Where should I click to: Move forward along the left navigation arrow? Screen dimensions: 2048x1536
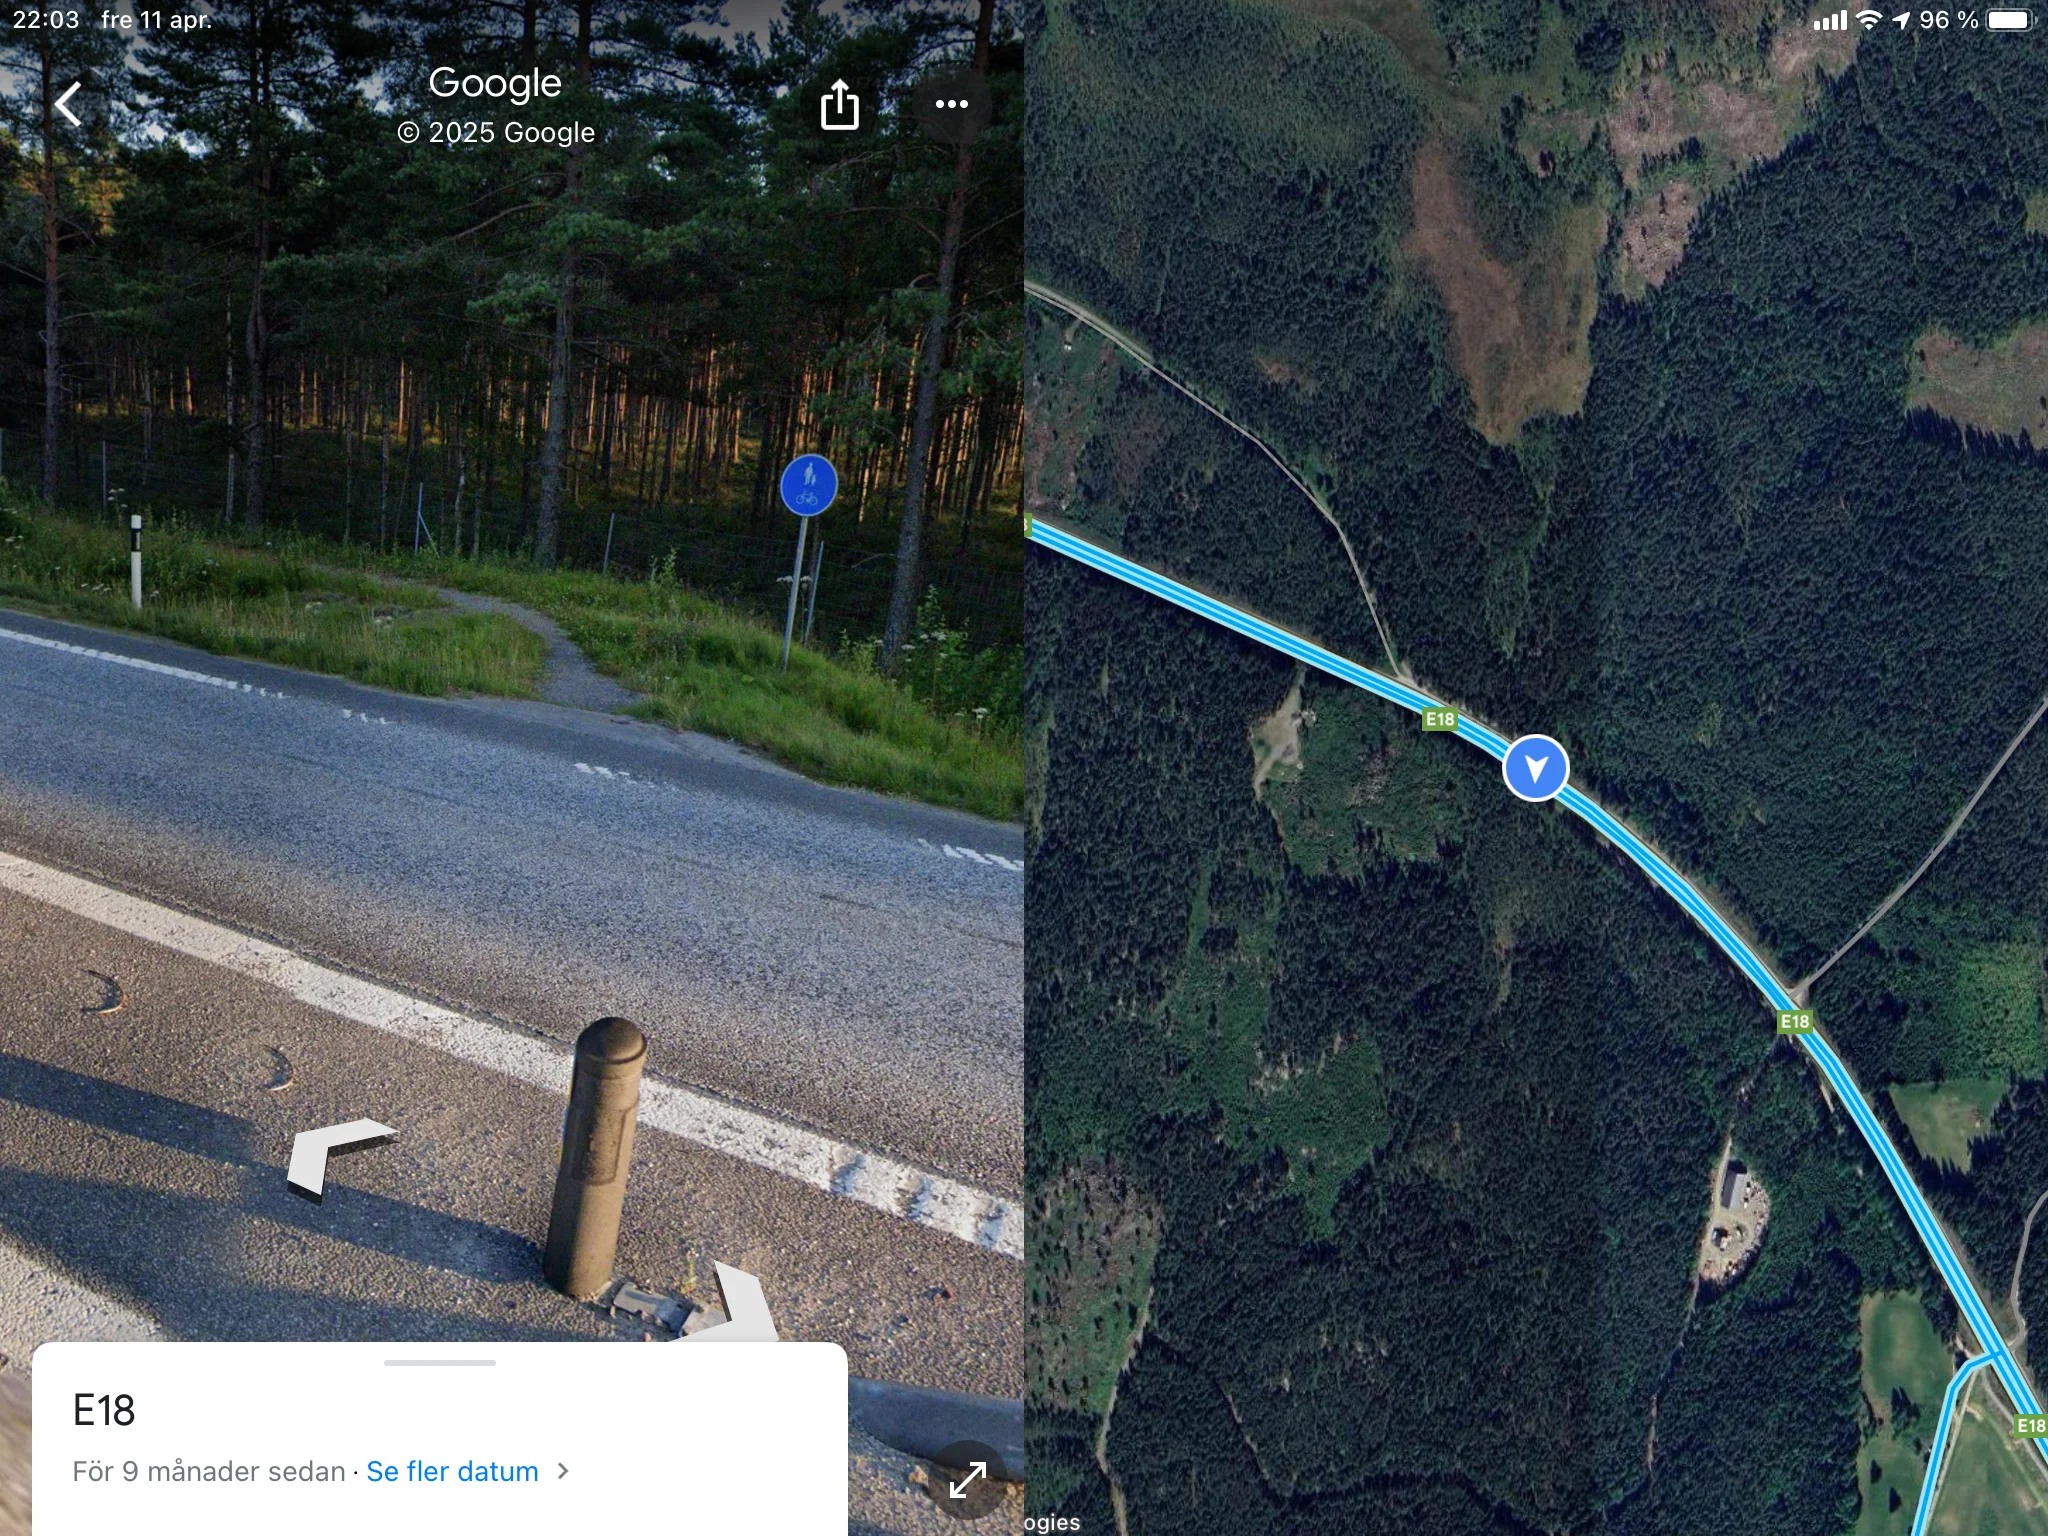338,1158
